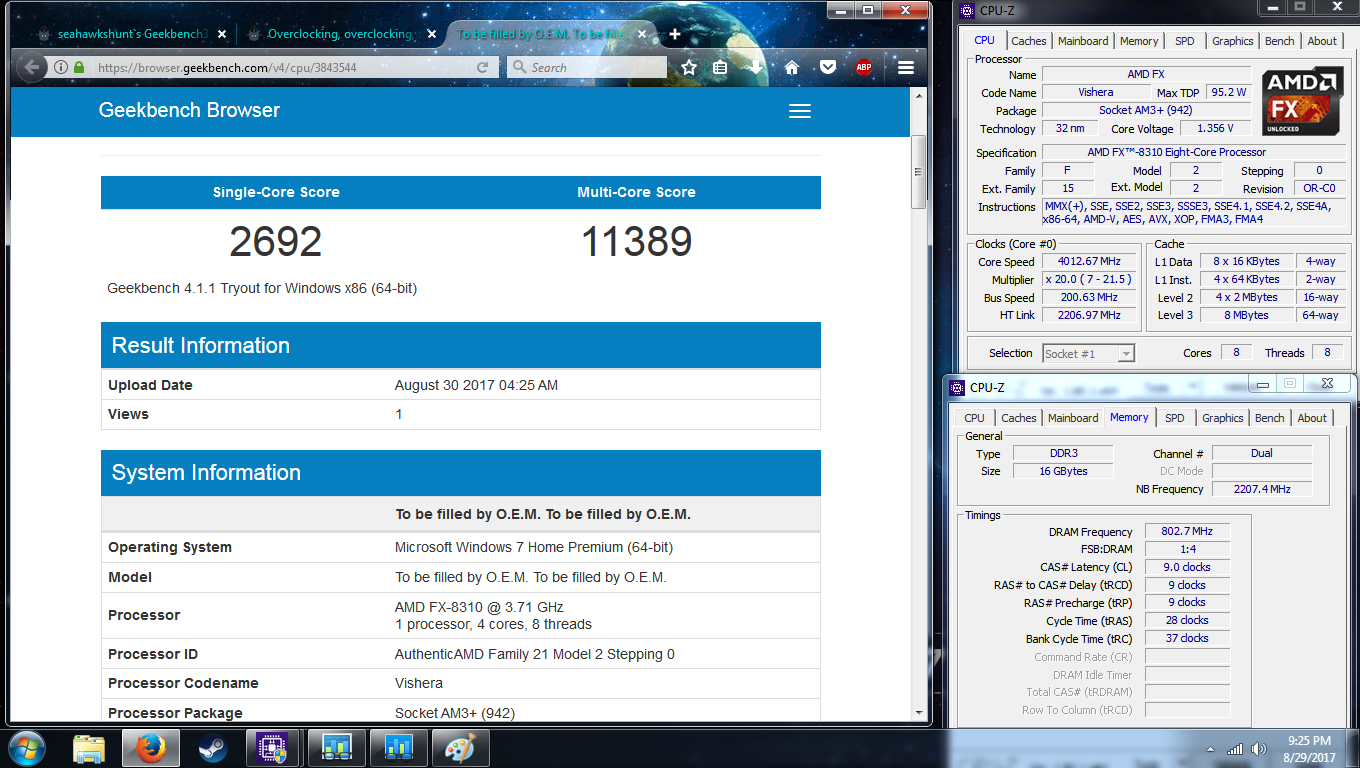
Task: Click the Geekbench Browser title link
Action: 189,110
